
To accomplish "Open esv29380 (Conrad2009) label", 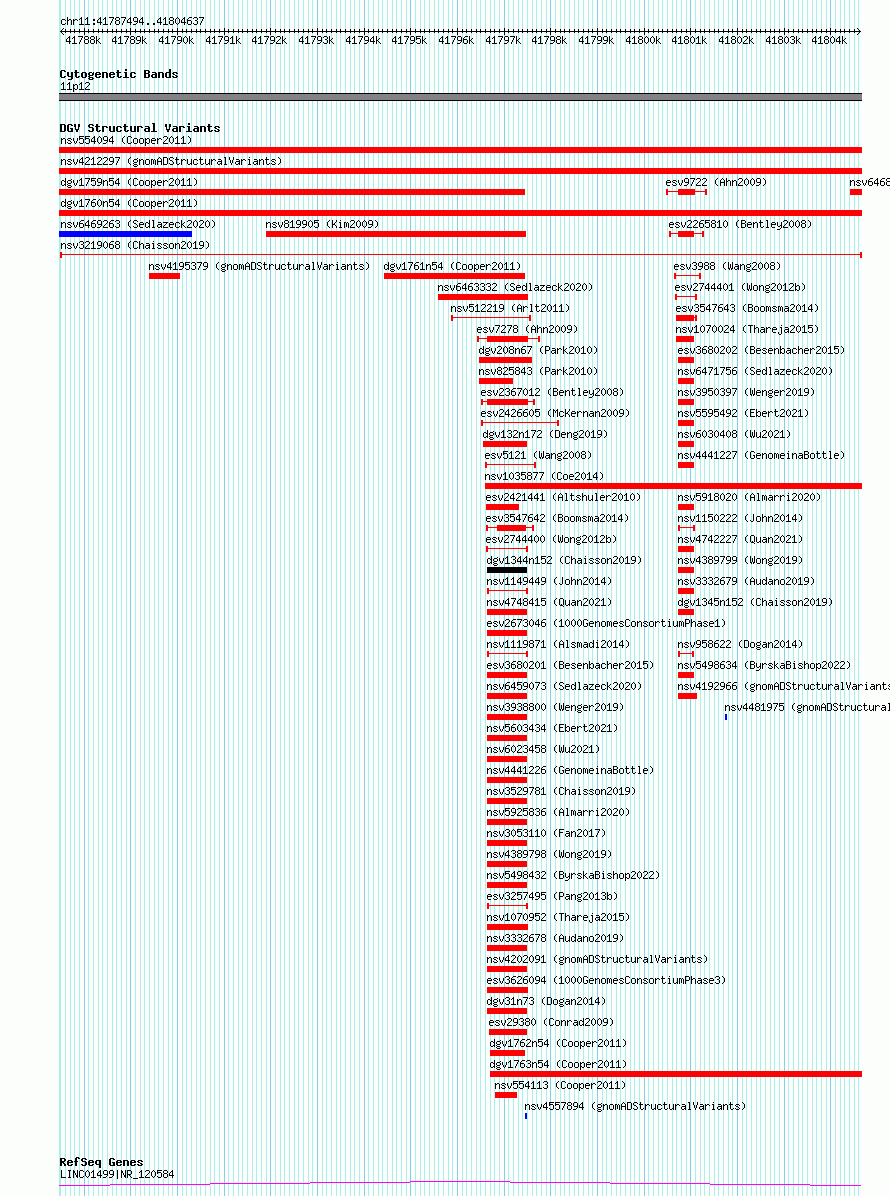I will [x=551, y=1022].
